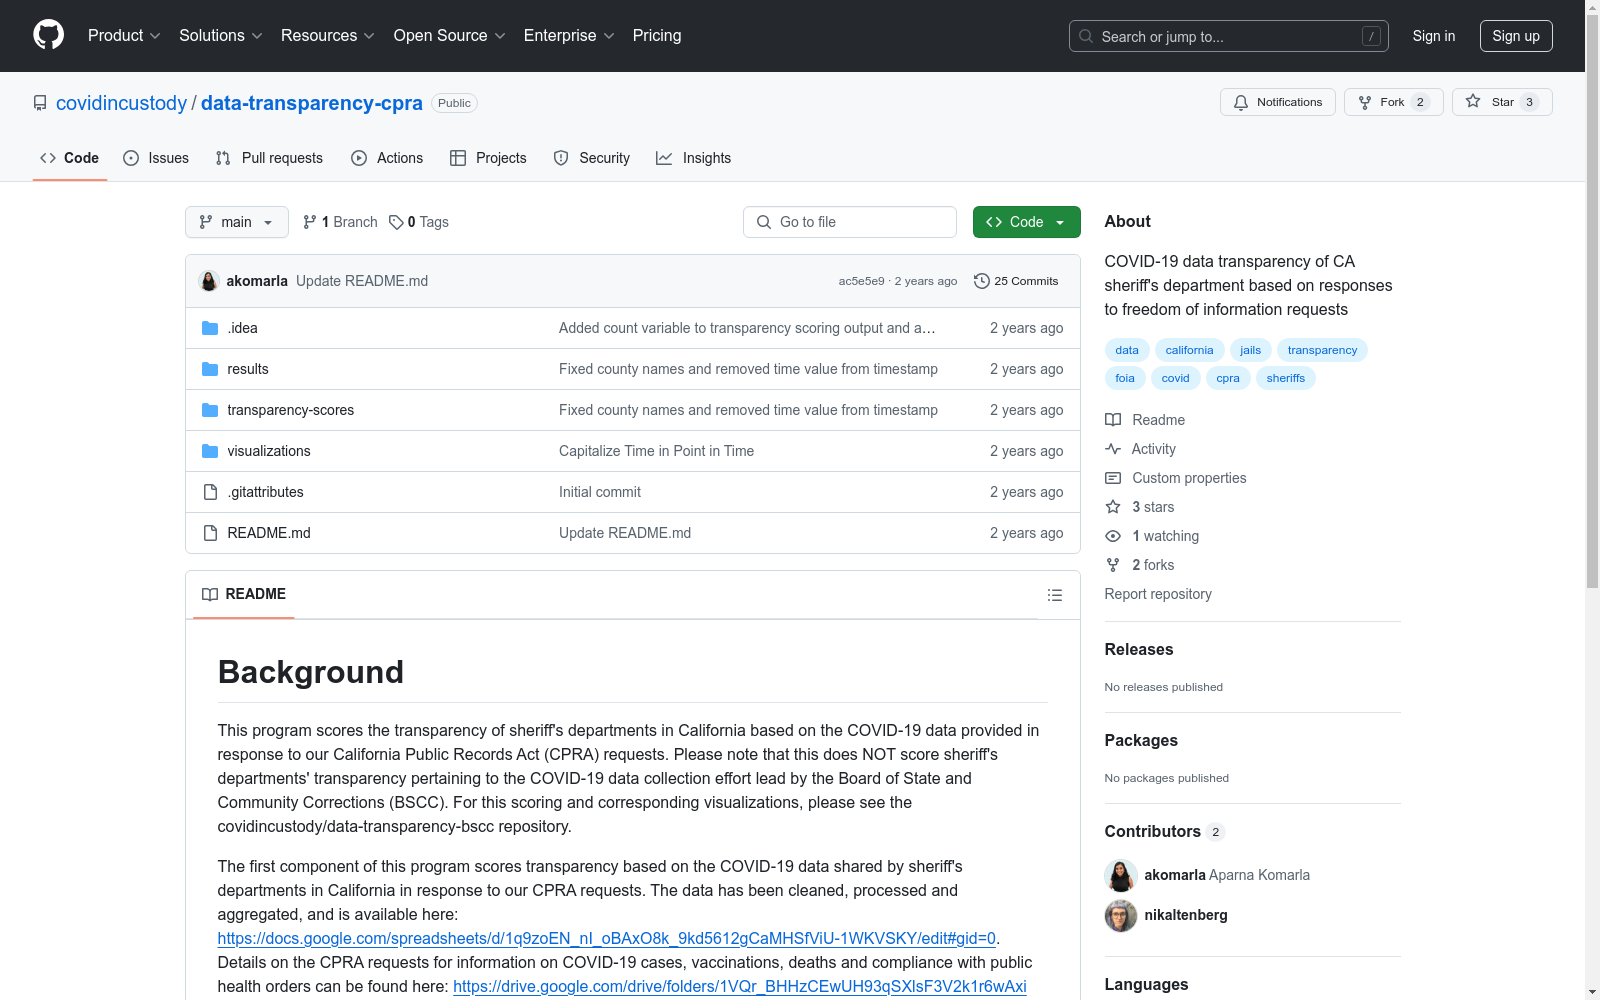Select the sheriffs topic tag

pyautogui.click(x=1286, y=378)
